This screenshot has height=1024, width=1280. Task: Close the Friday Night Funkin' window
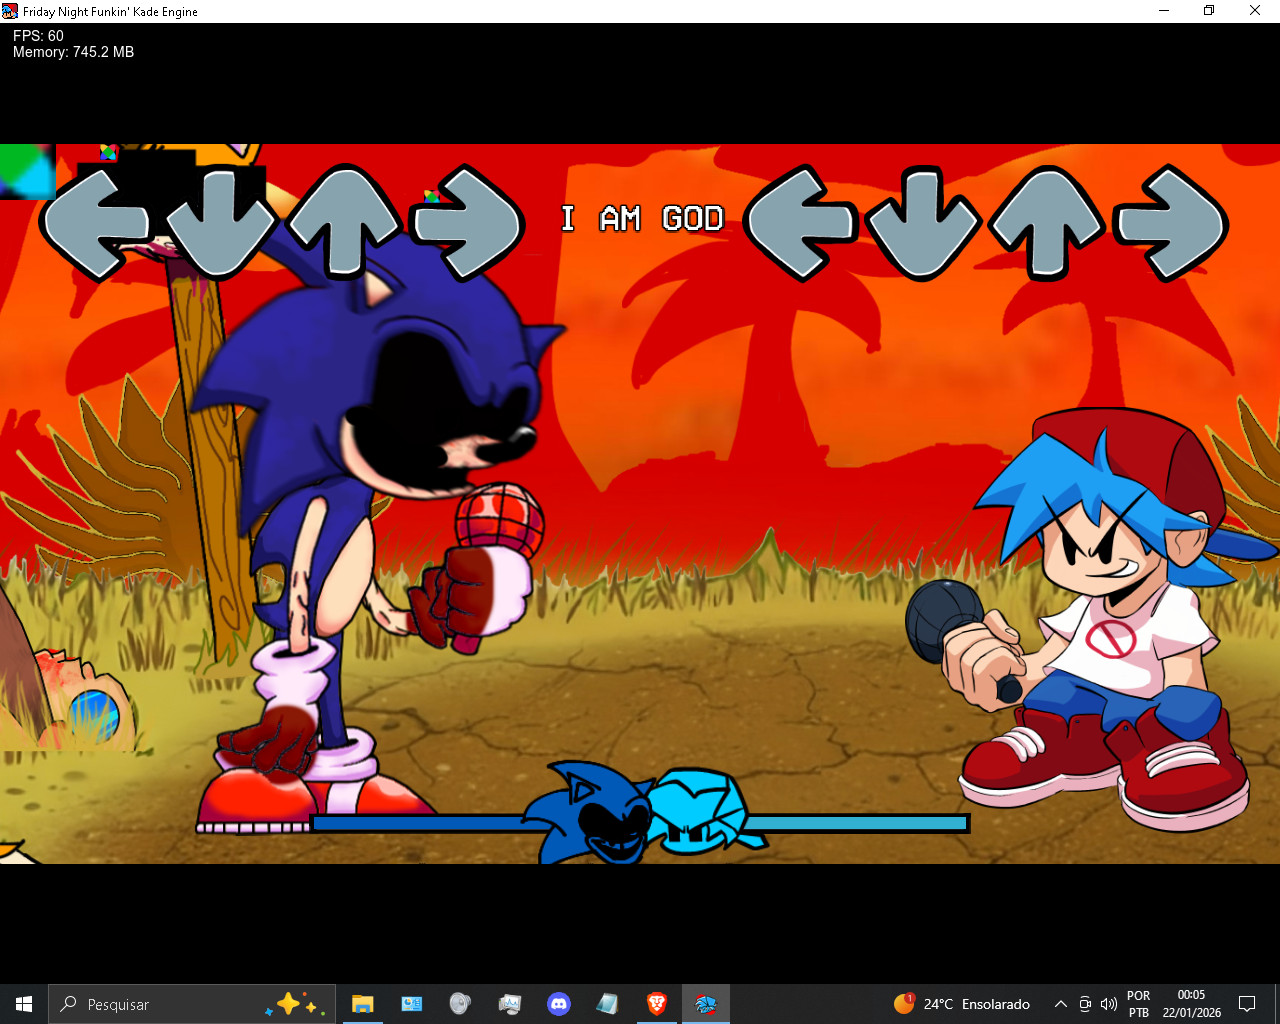[x=1255, y=11]
